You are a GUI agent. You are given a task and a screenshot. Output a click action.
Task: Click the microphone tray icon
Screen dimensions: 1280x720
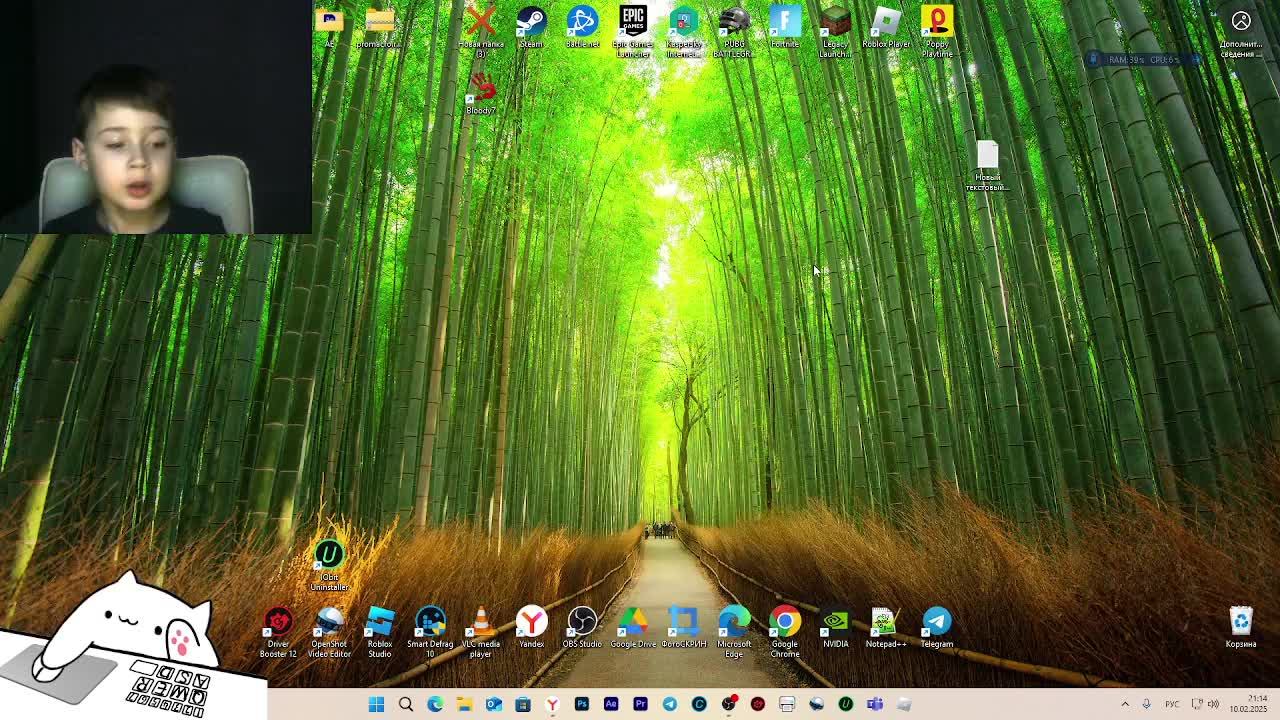click(x=1147, y=704)
